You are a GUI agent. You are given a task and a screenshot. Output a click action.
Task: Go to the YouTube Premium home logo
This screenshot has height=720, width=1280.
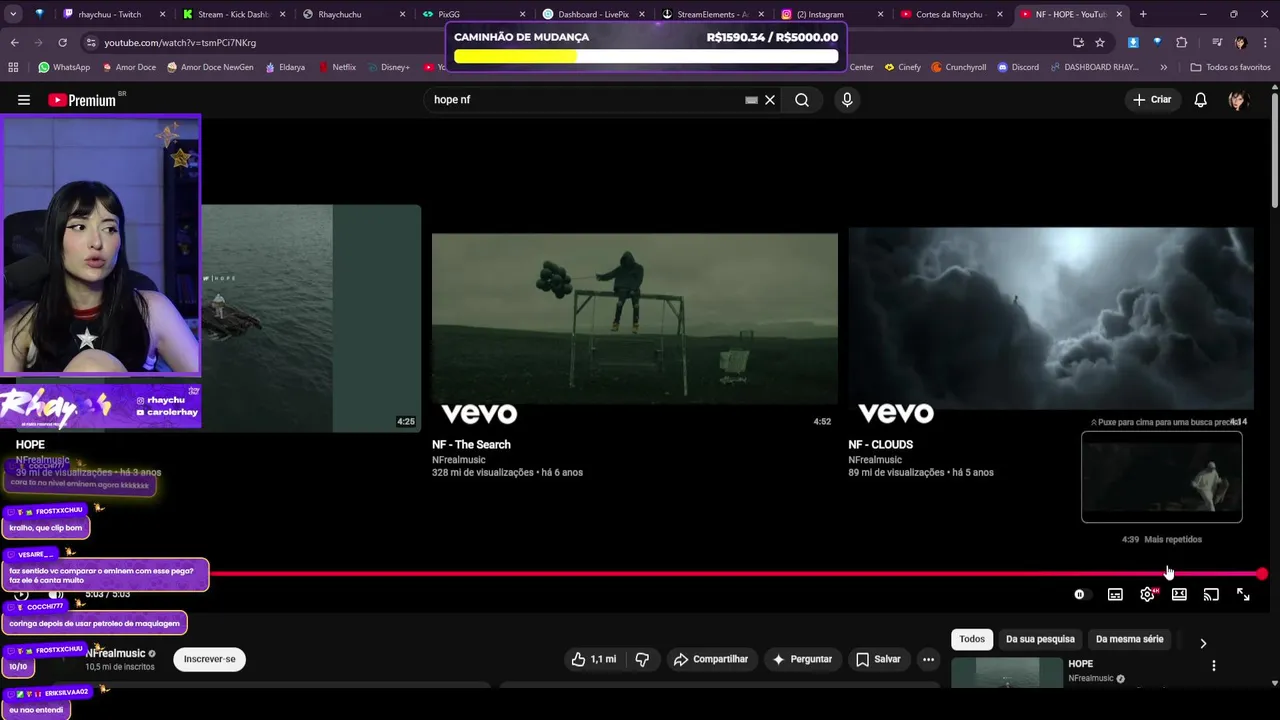(x=82, y=100)
